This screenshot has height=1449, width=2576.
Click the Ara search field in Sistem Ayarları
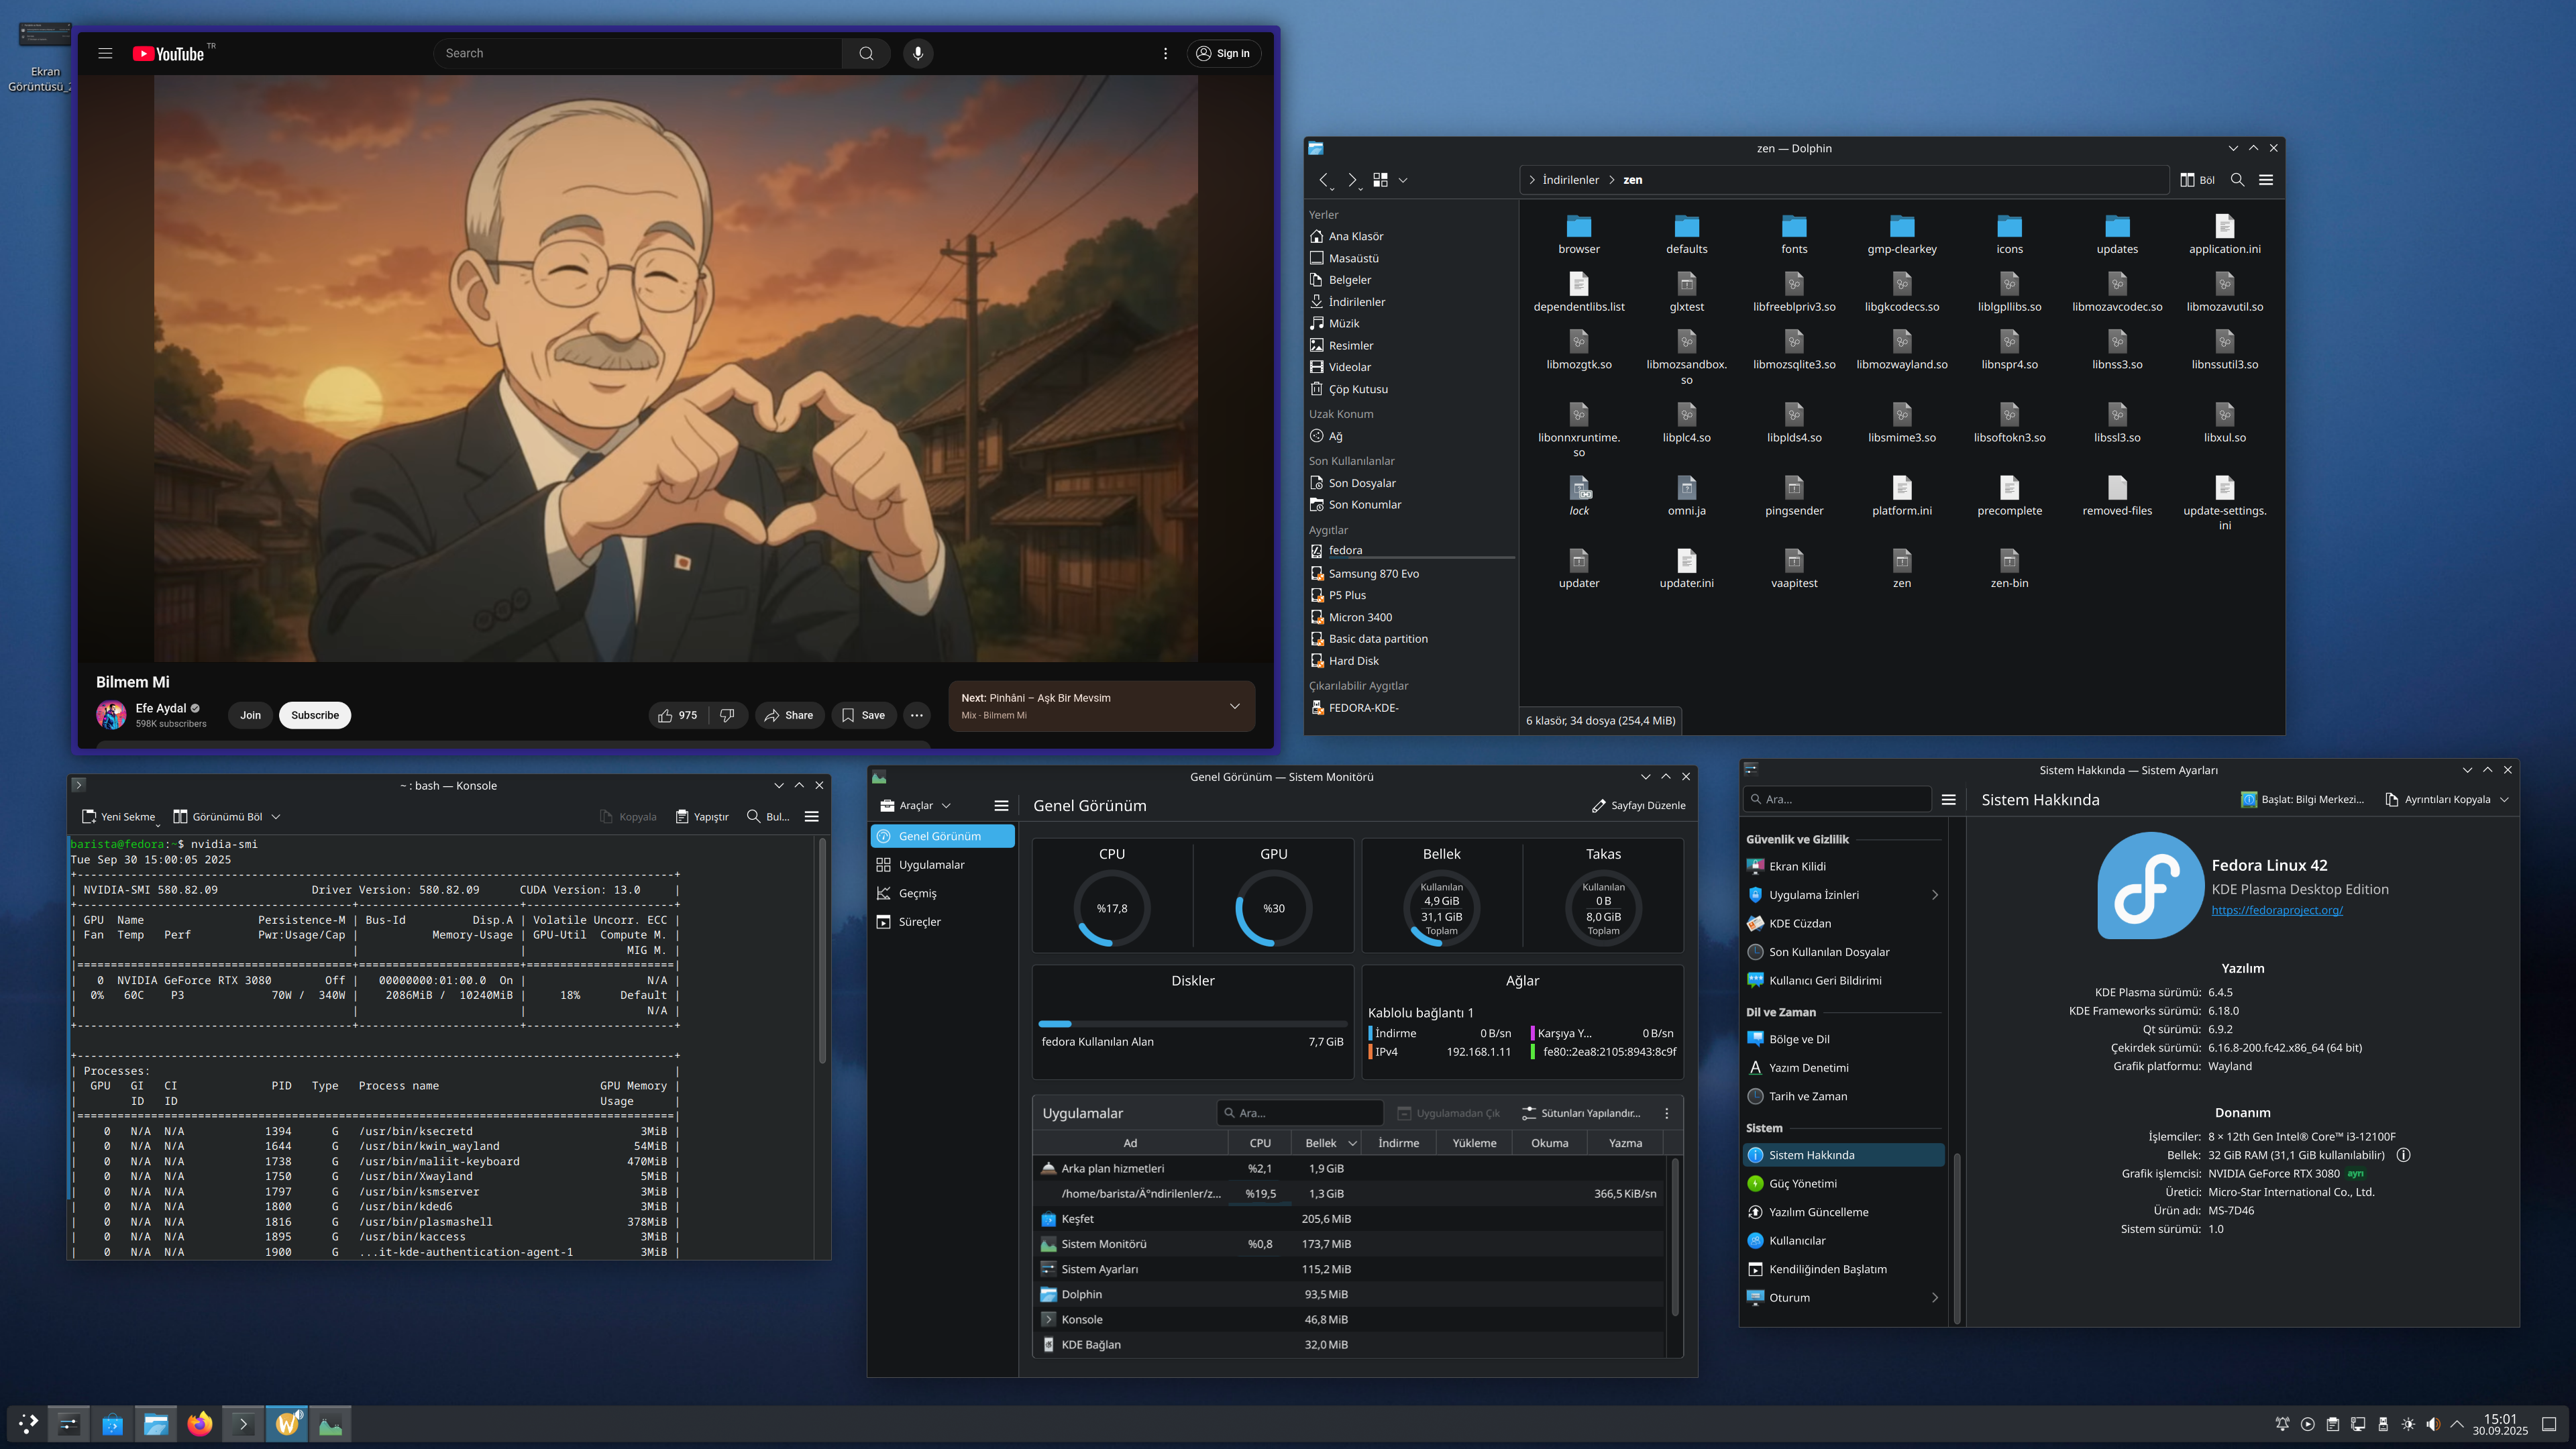click(1838, 799)
